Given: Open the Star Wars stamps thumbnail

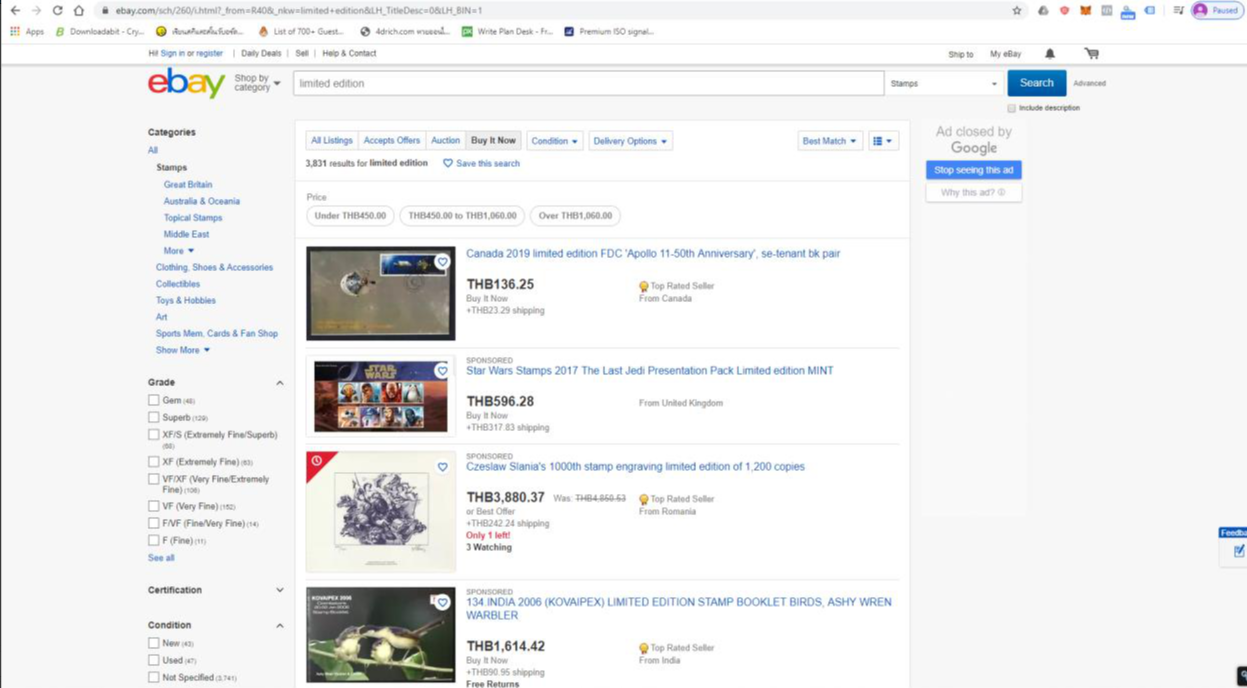Looking at the screenshot, I should click(x=381, y=397).
